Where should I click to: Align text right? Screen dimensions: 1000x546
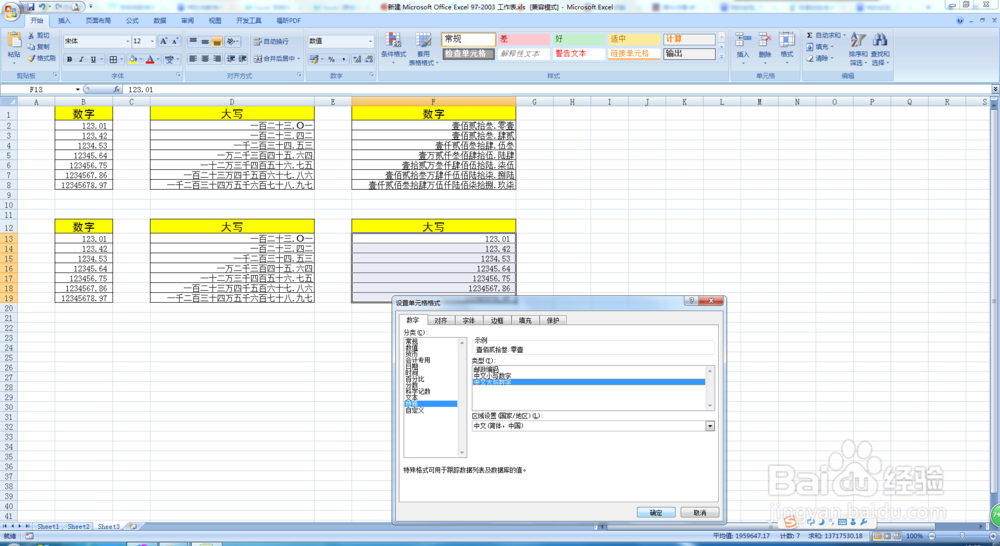[217, 59]
